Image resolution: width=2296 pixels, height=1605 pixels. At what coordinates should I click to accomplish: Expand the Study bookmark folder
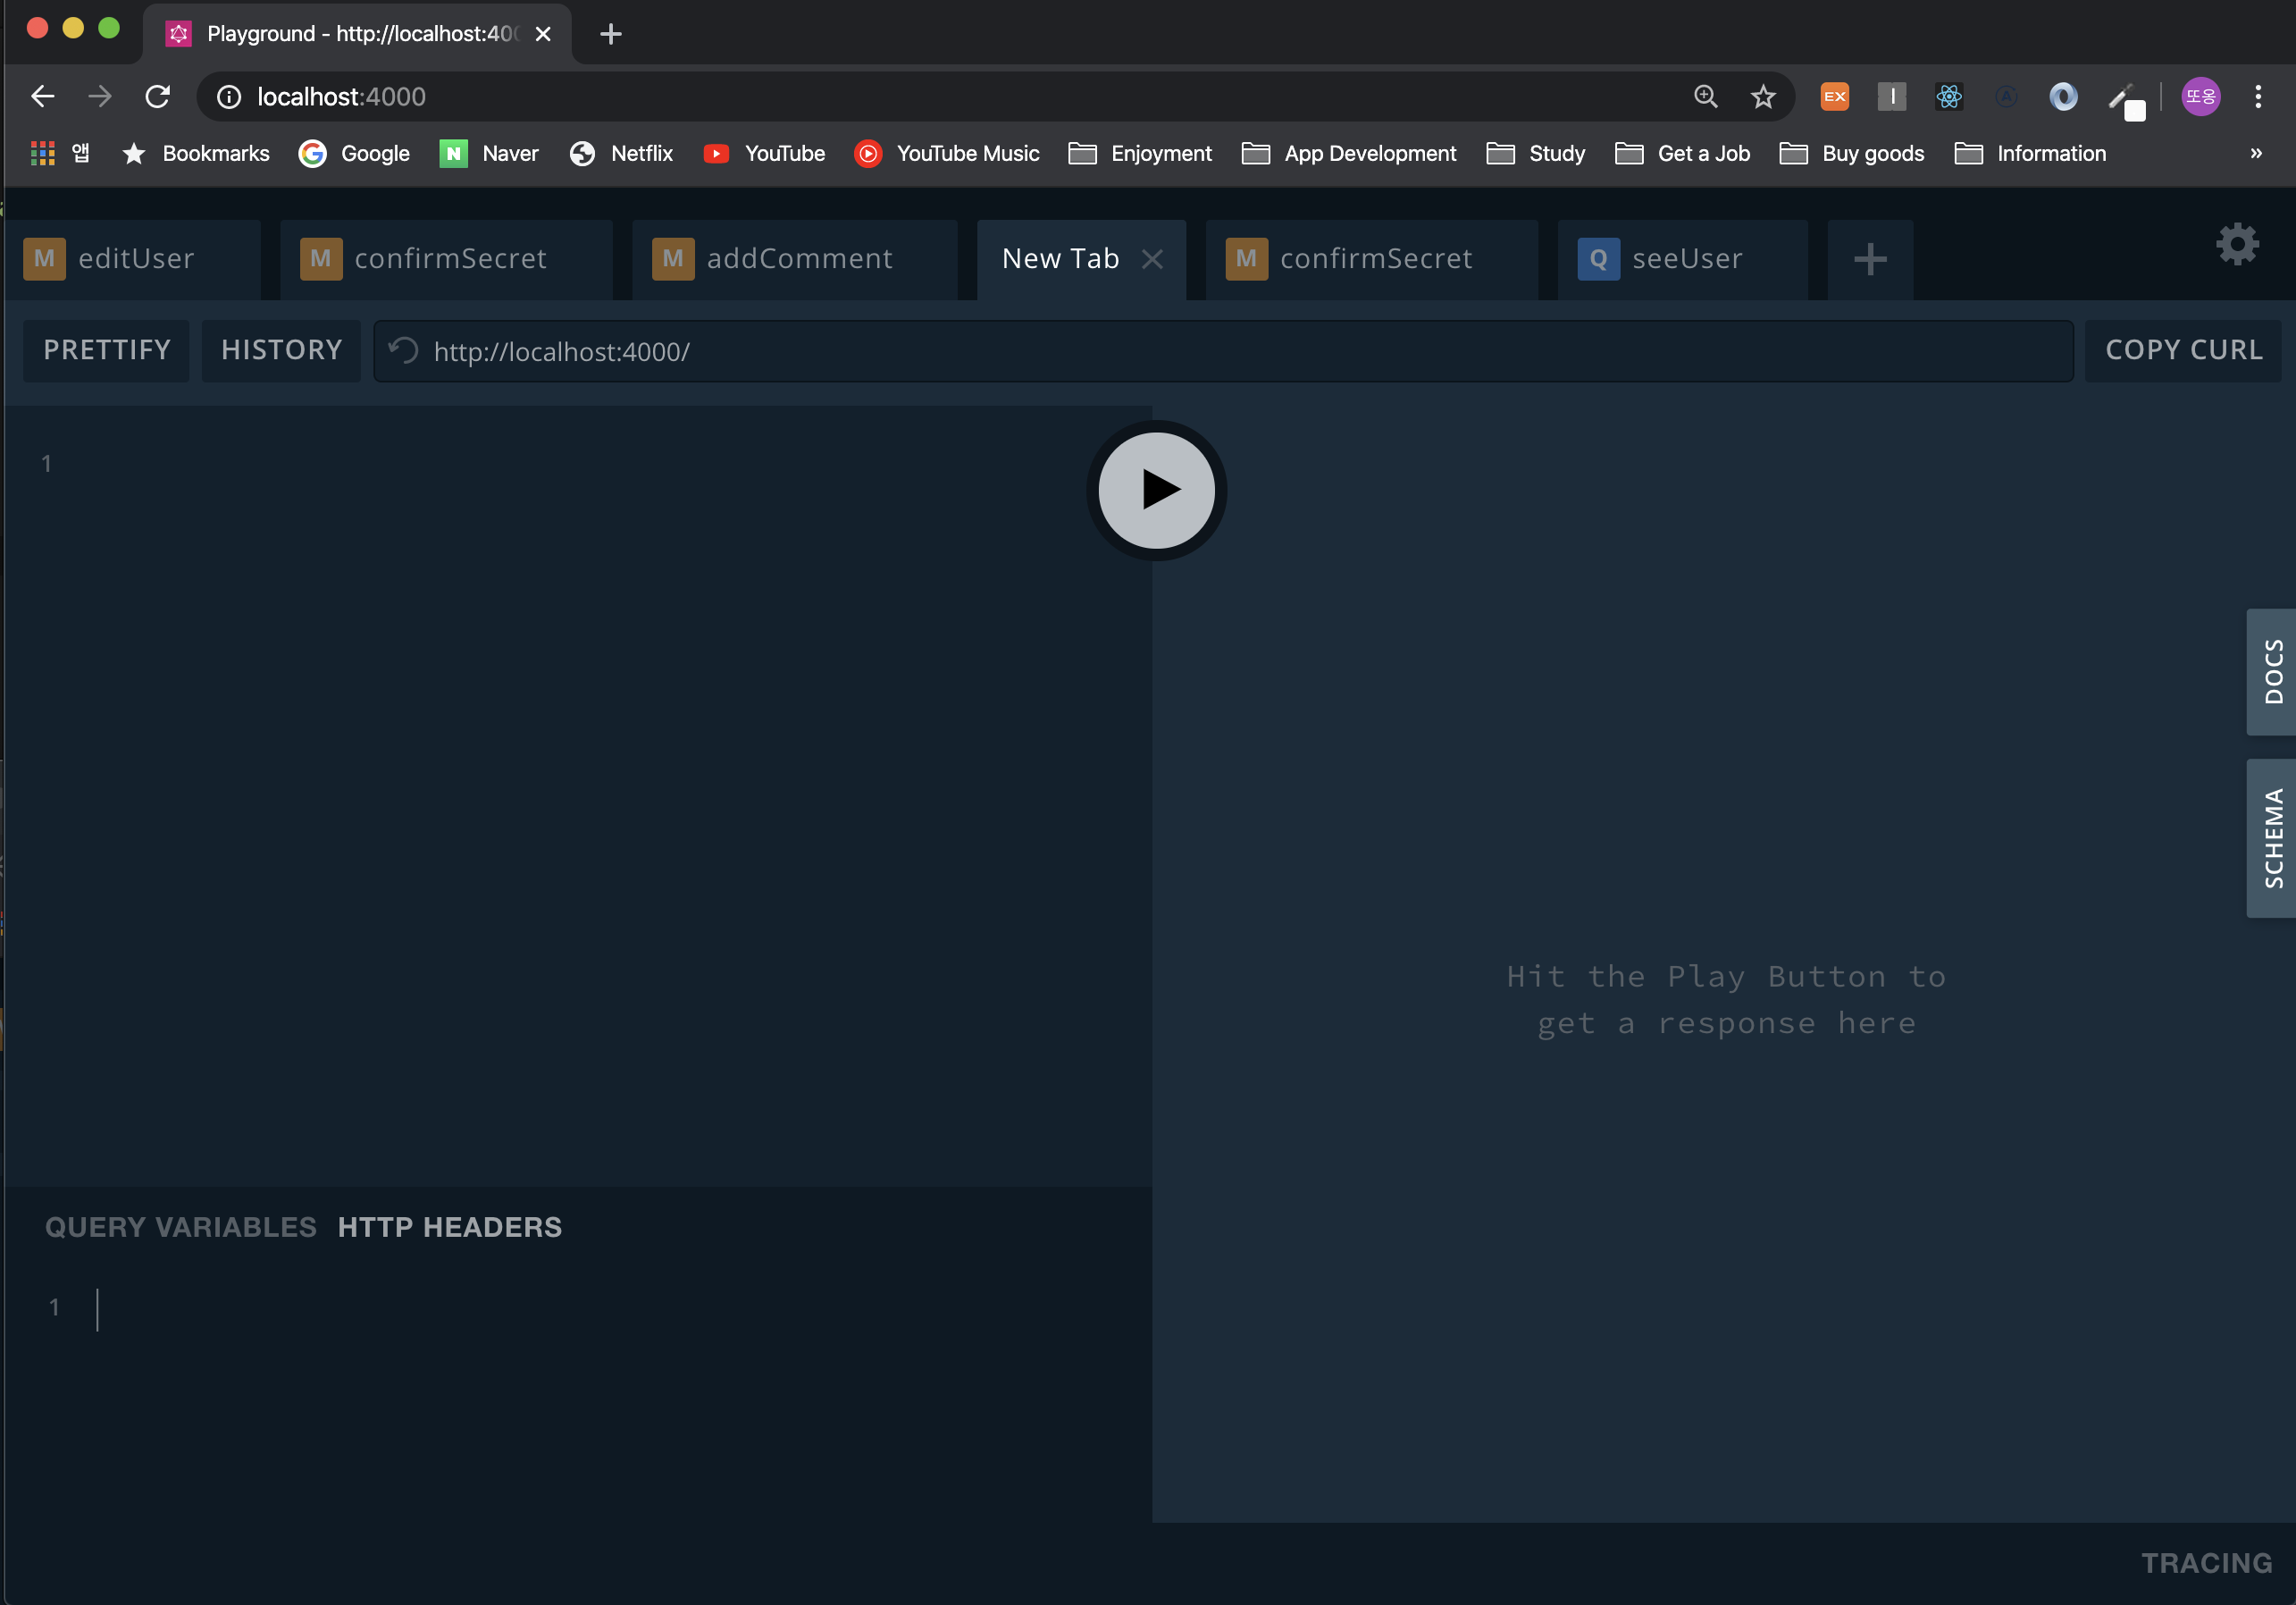click(1535, 153)
